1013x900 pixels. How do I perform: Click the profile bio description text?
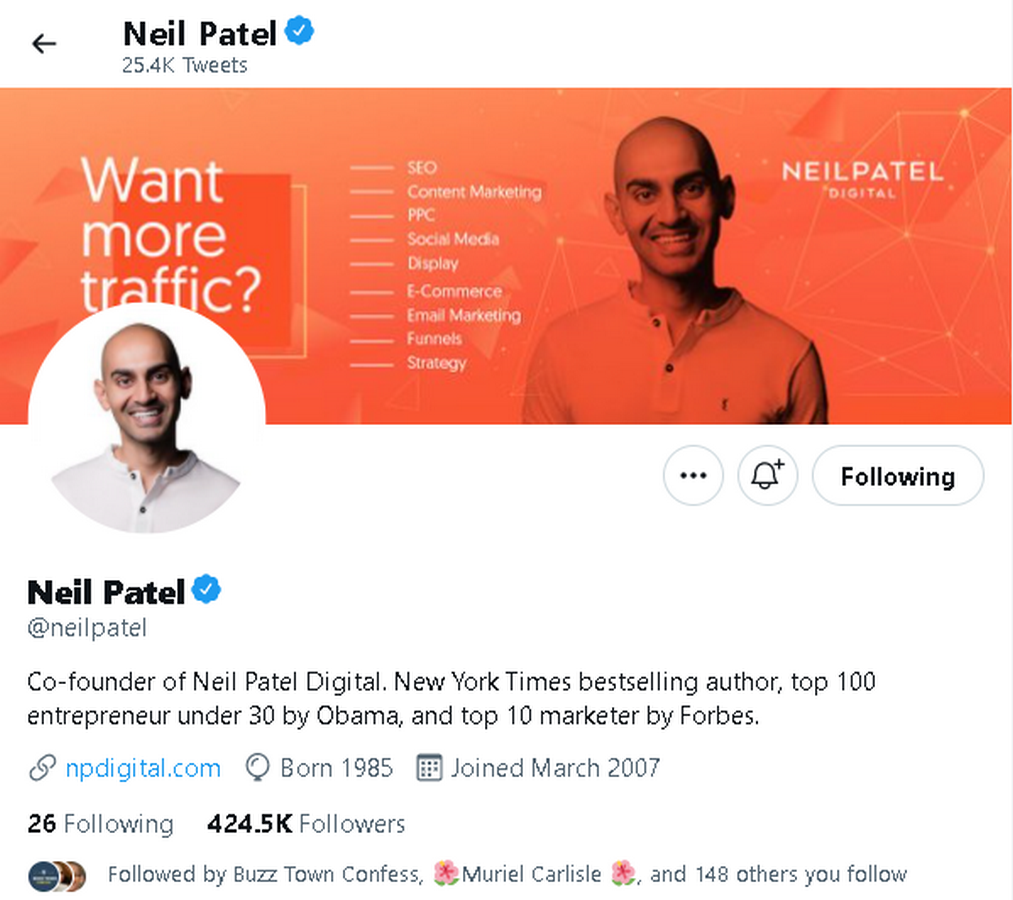451,698
